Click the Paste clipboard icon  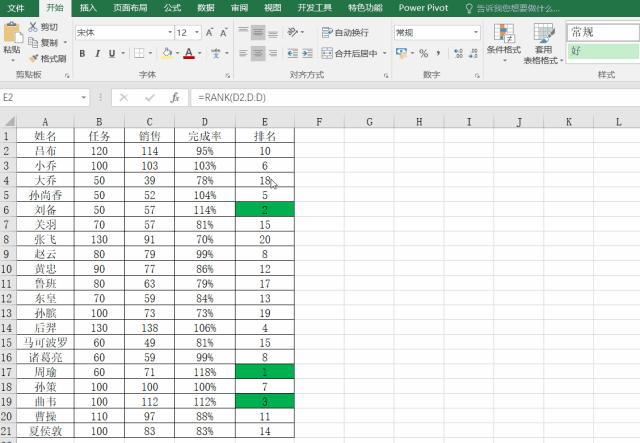coord(12,32)
